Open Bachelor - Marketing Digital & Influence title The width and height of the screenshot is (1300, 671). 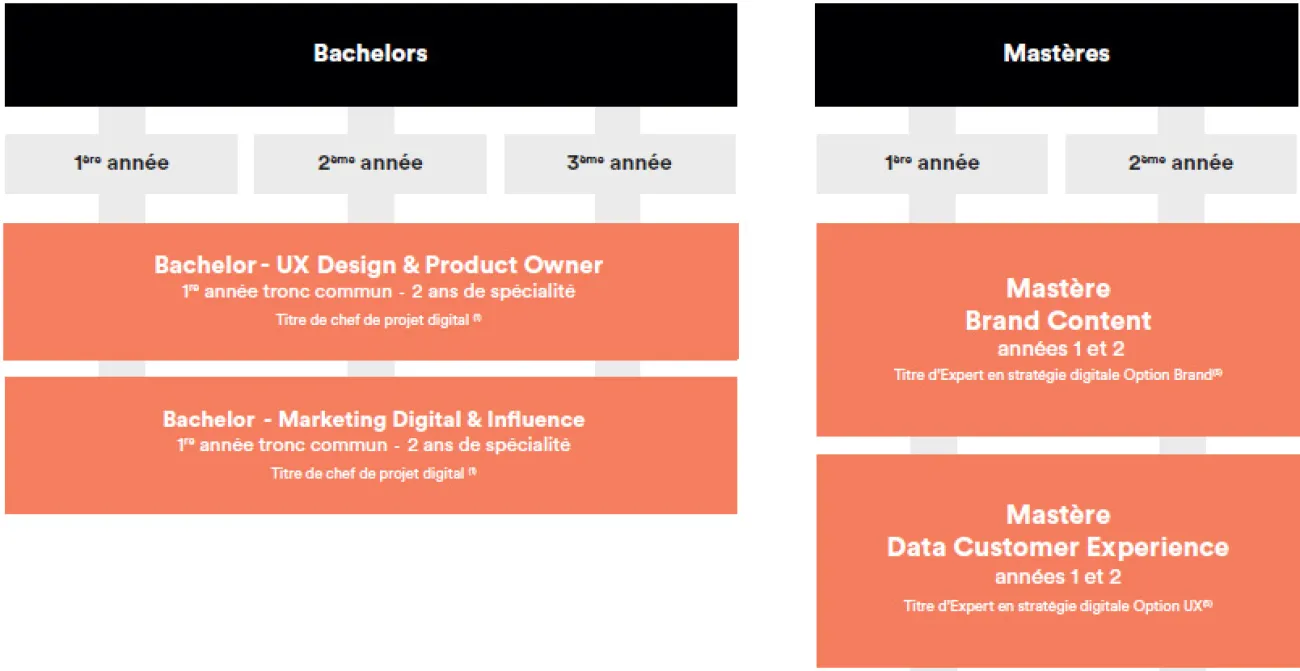[x=374, y=419]
